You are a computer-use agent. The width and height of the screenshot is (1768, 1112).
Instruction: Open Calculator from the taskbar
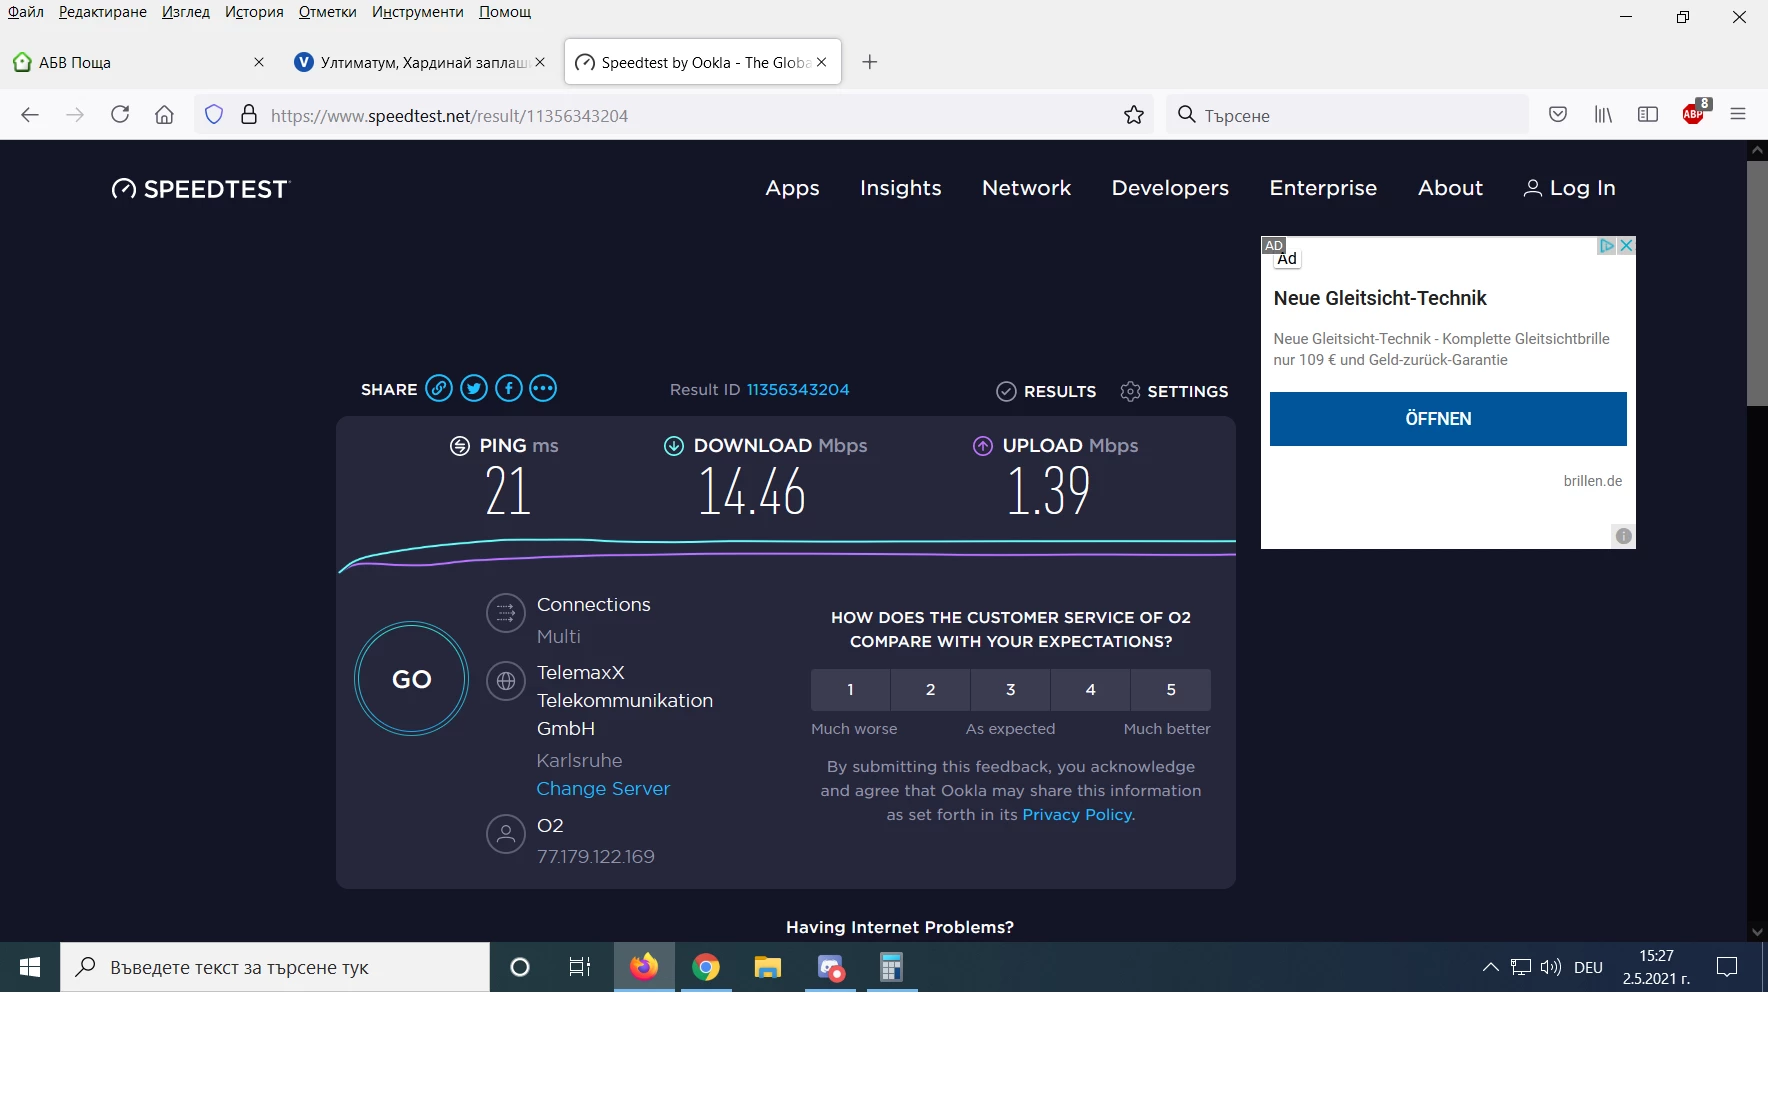pyautogui.click(x=891, y=967)
